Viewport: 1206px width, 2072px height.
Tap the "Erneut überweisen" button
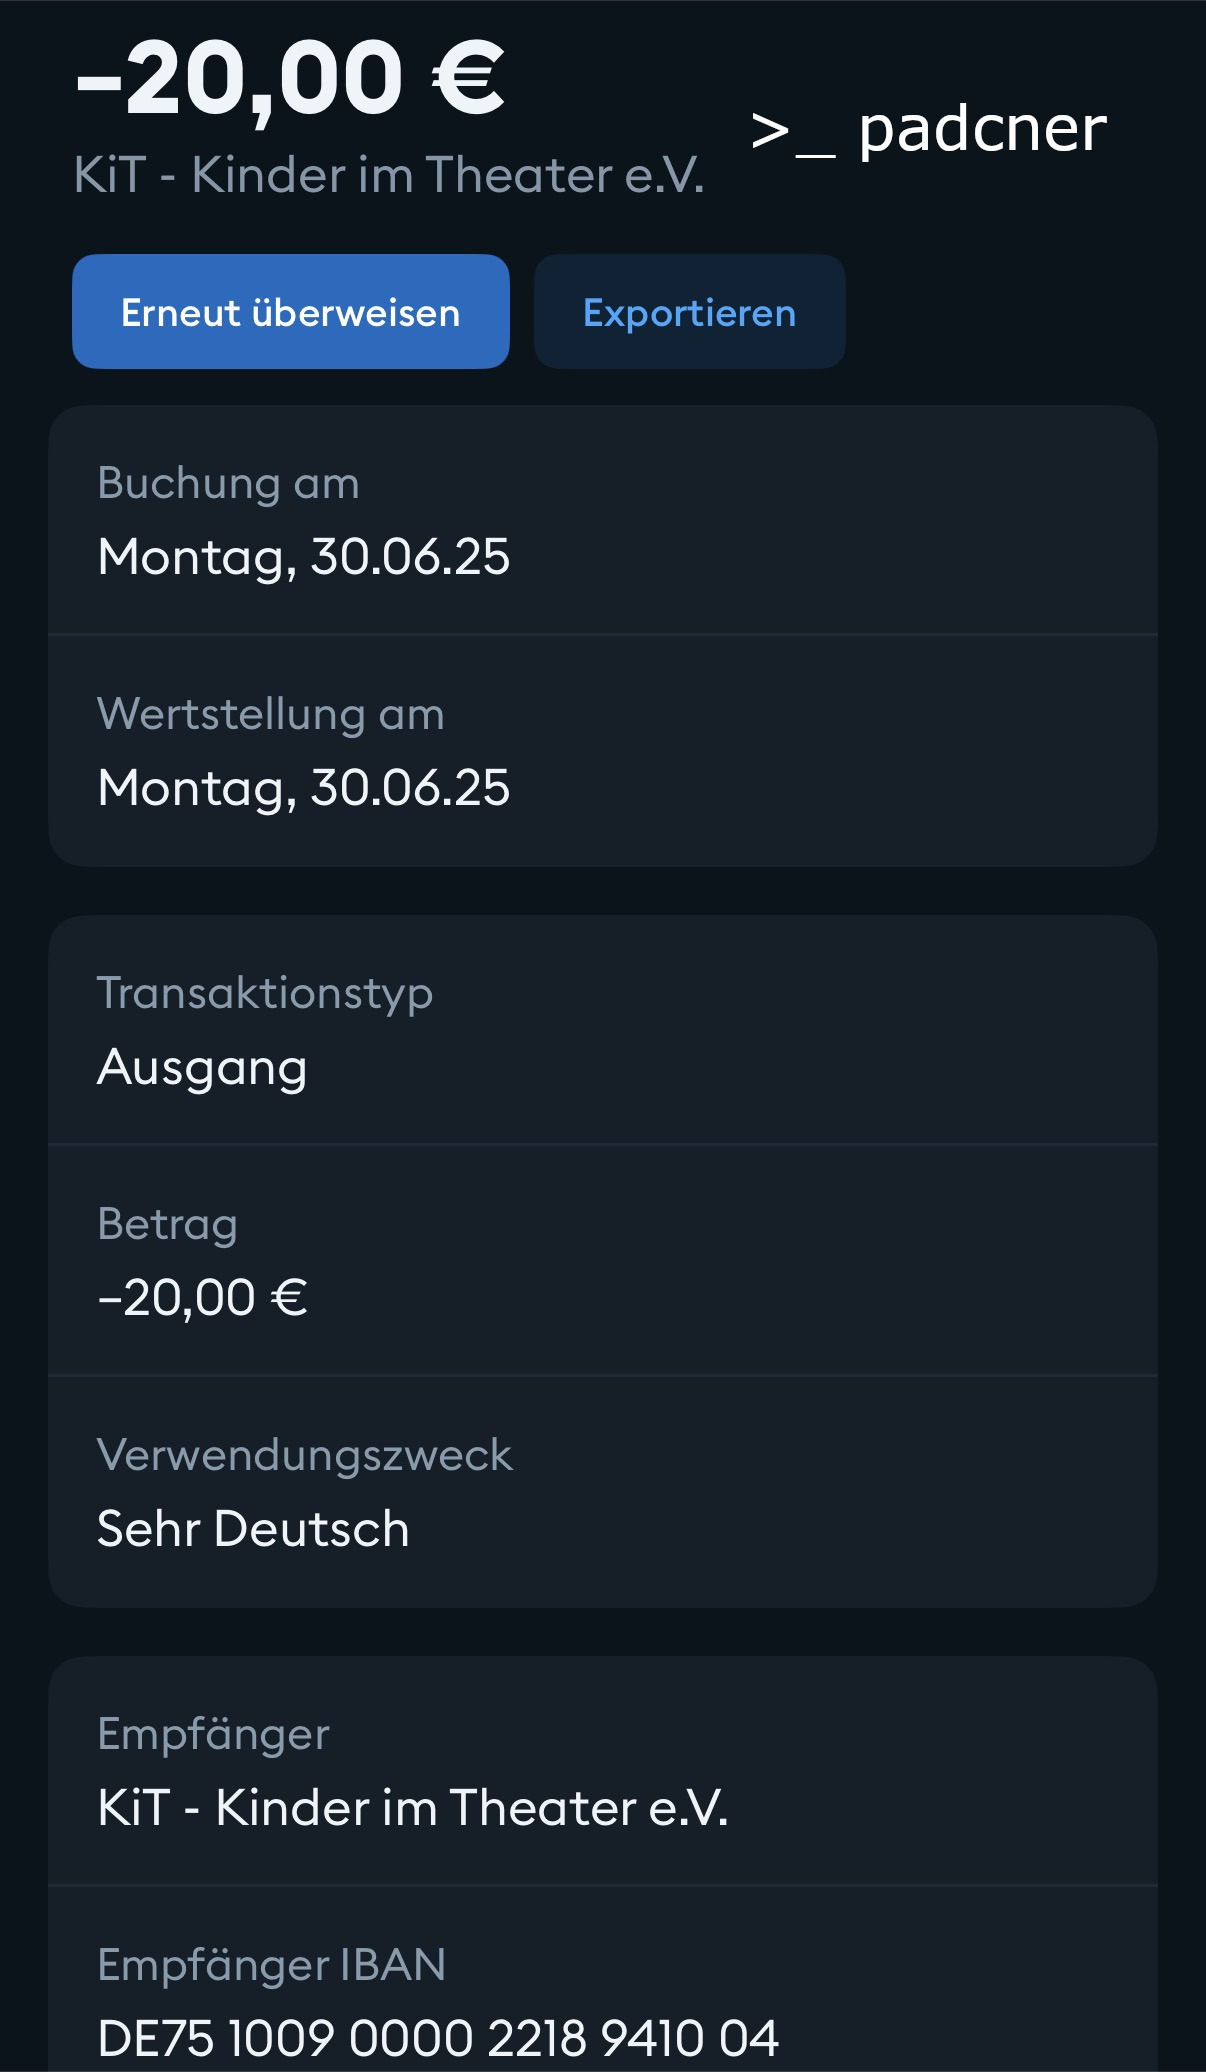[x=290, y=312]
